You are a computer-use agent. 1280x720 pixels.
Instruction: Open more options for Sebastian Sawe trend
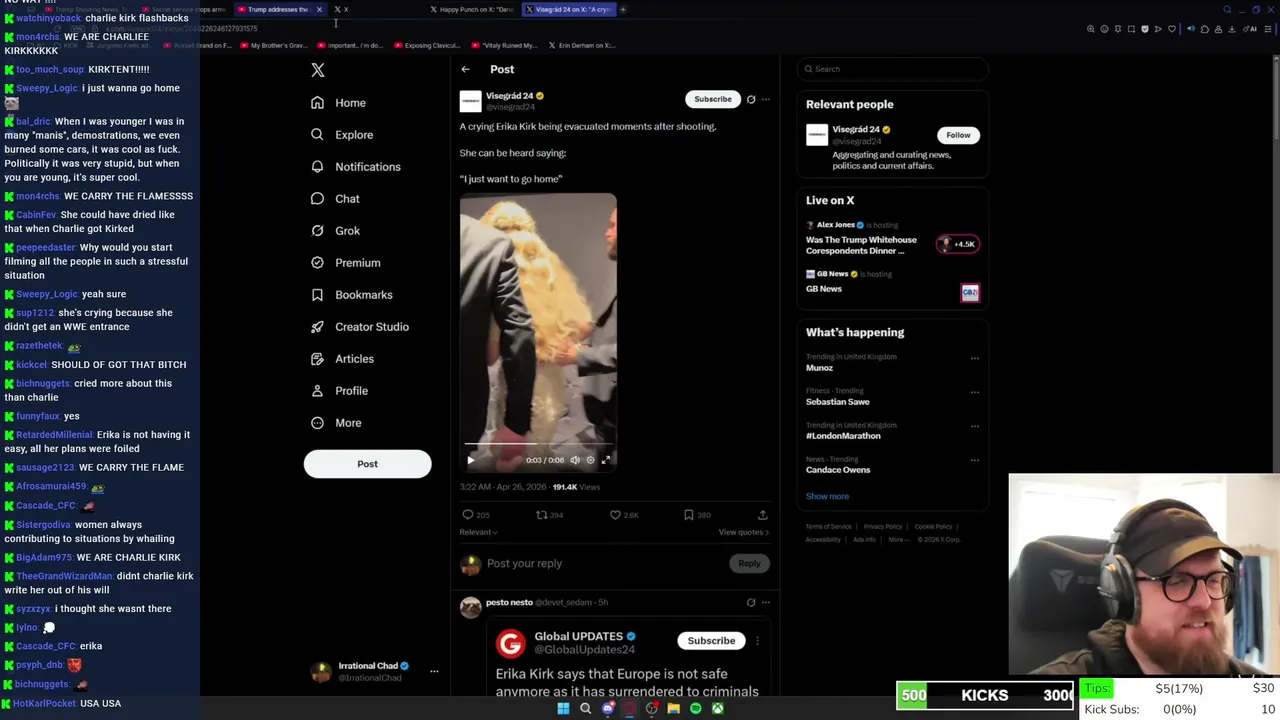click(x=975, y=392)
